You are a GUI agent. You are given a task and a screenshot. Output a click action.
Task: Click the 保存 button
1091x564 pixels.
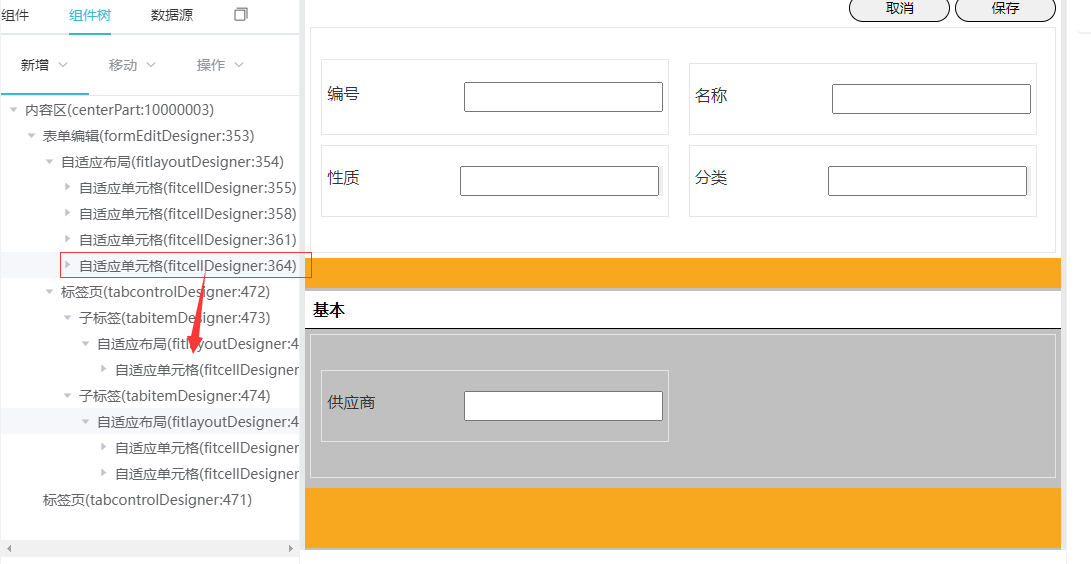click(x=1005, y=8)
